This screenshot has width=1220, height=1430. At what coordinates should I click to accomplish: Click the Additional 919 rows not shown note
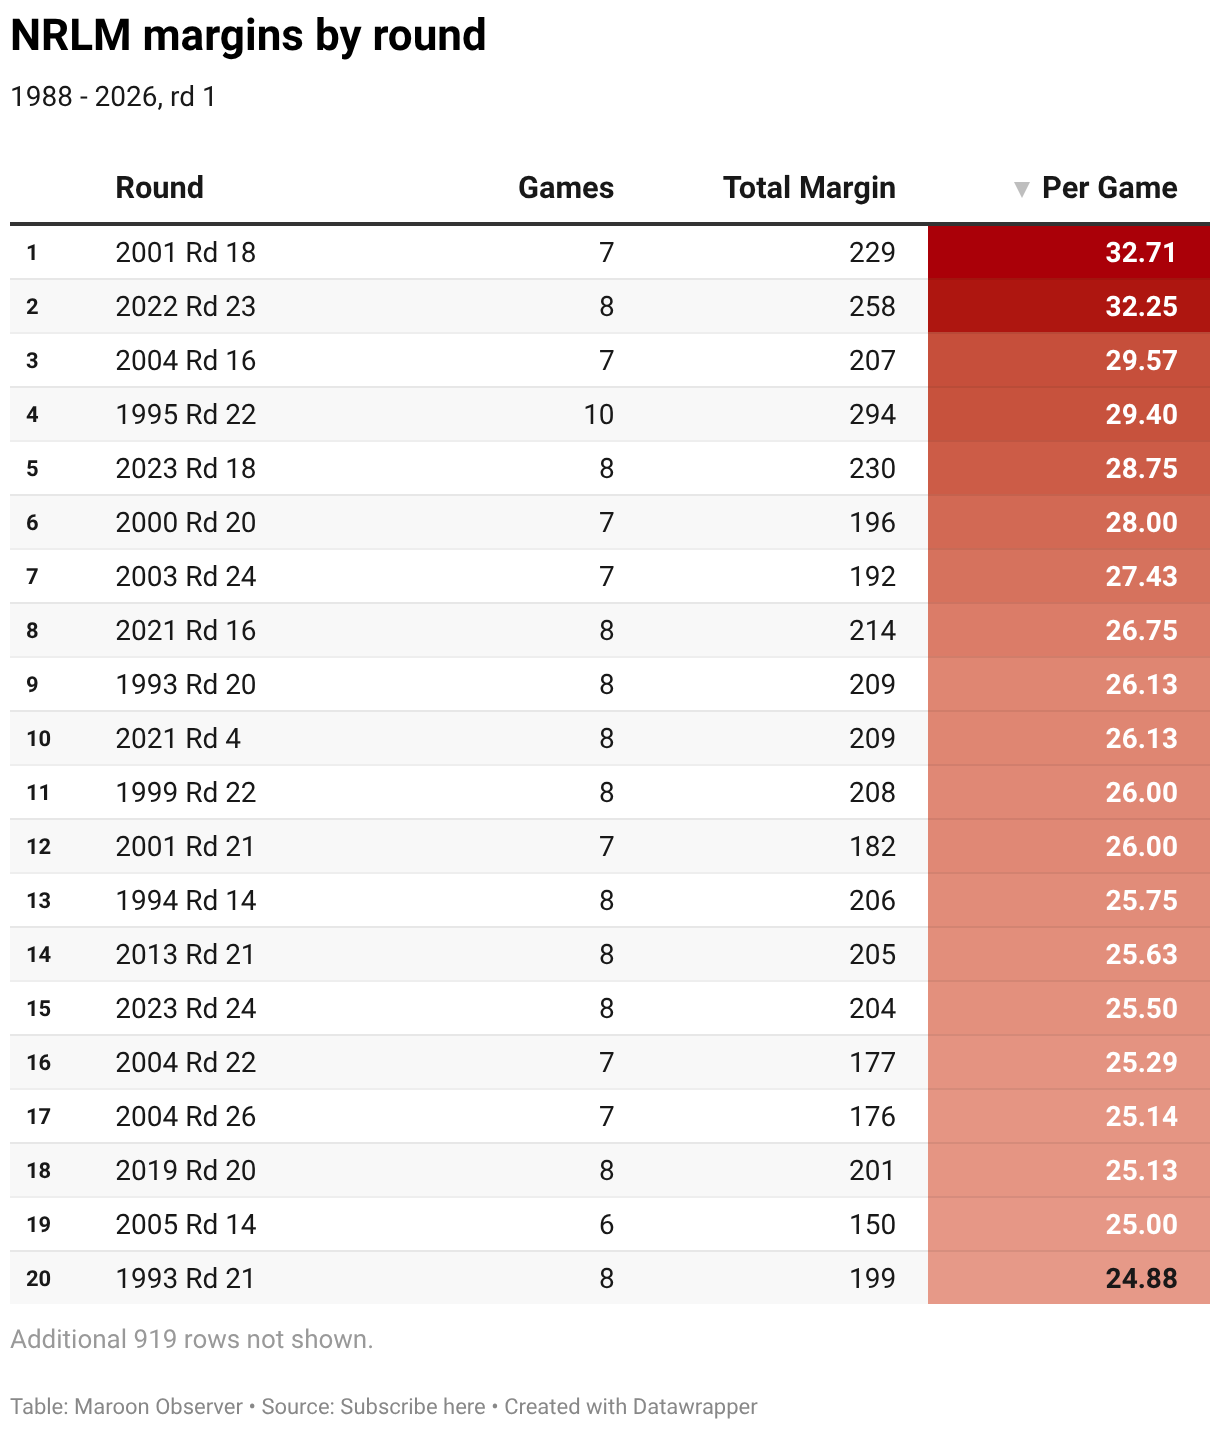192,1339
